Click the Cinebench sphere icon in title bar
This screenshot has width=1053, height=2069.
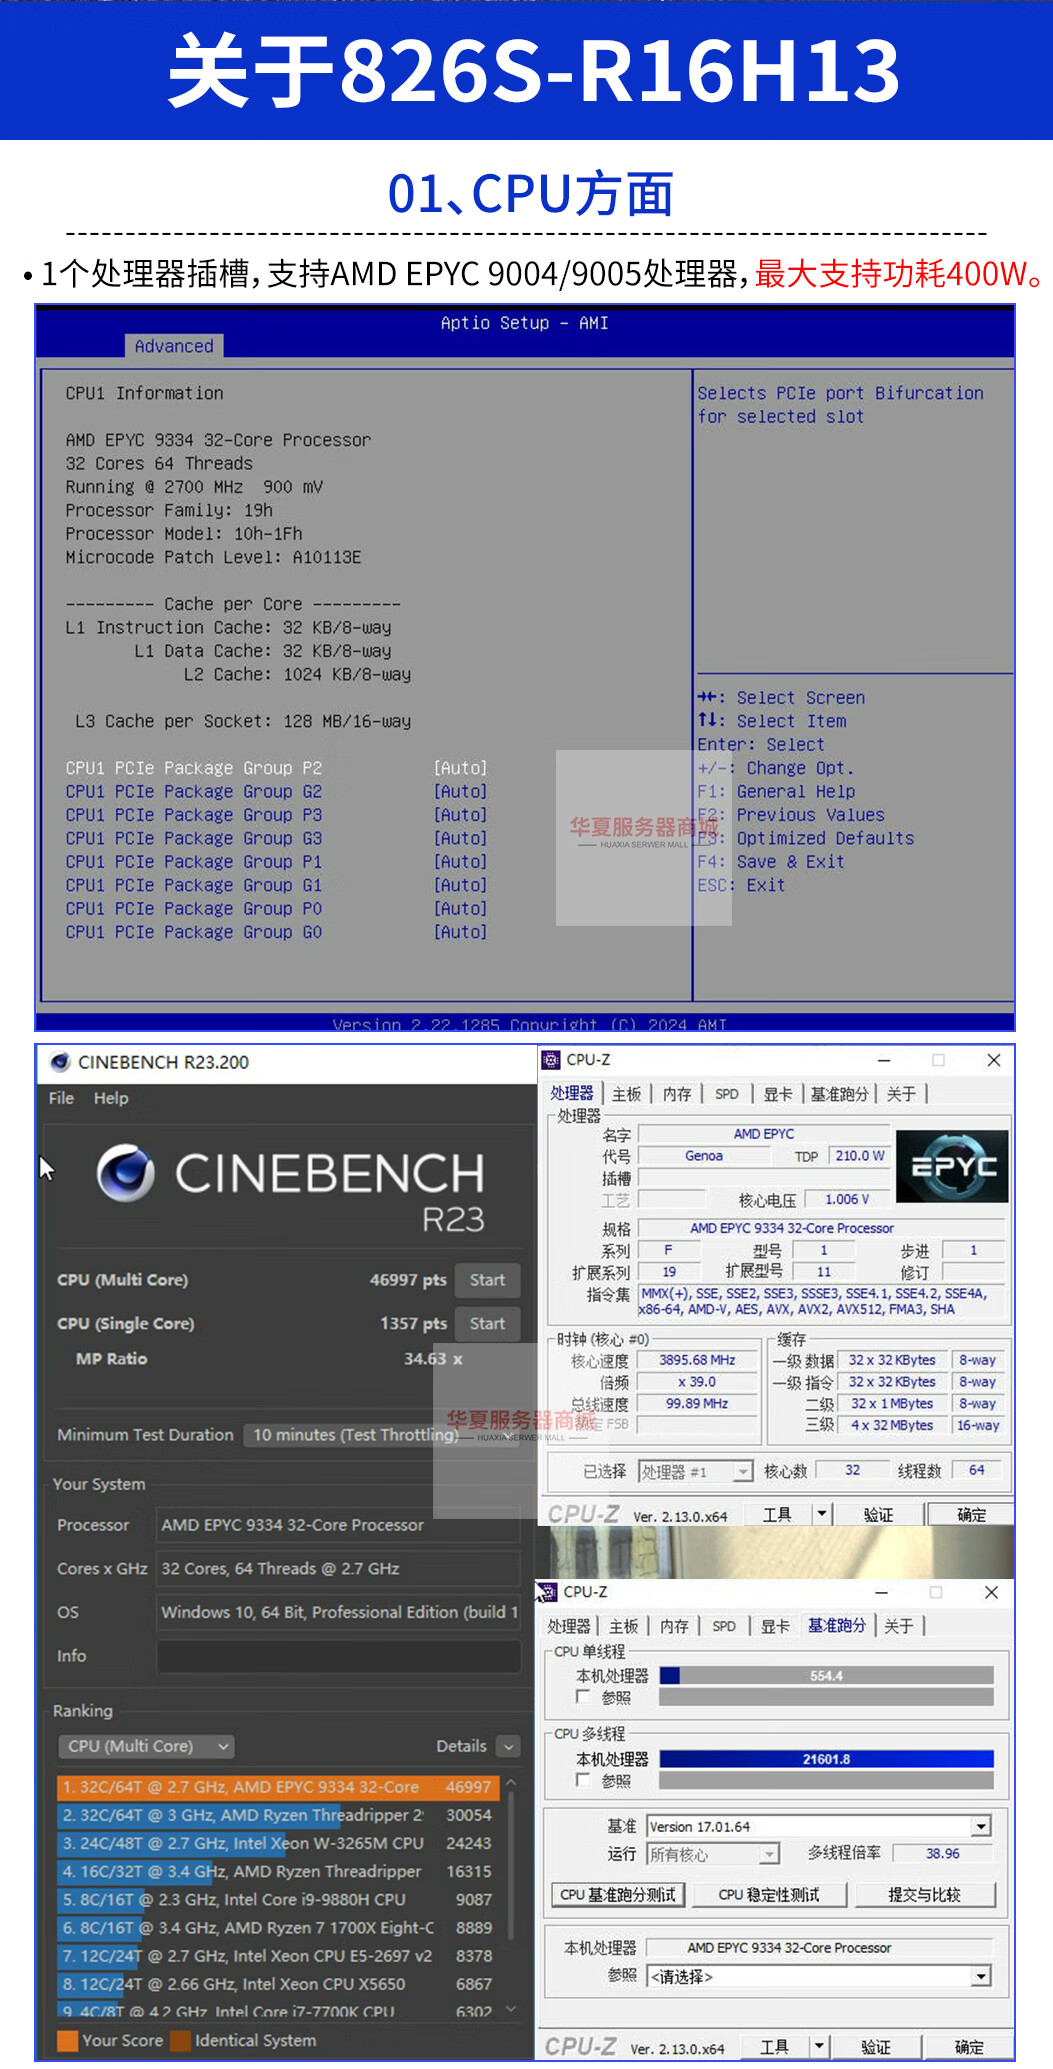click(60, 1062)
